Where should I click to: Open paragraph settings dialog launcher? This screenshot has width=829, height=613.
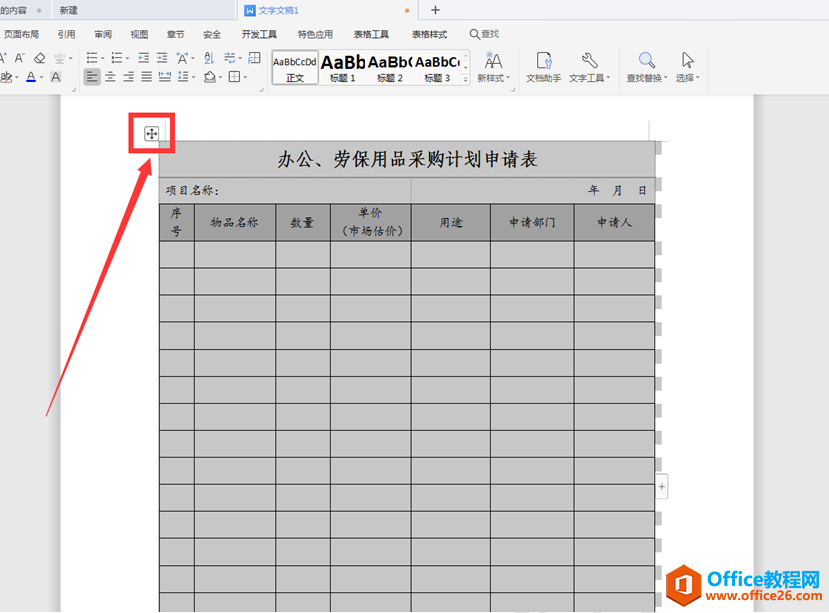[x=261, y=90]
